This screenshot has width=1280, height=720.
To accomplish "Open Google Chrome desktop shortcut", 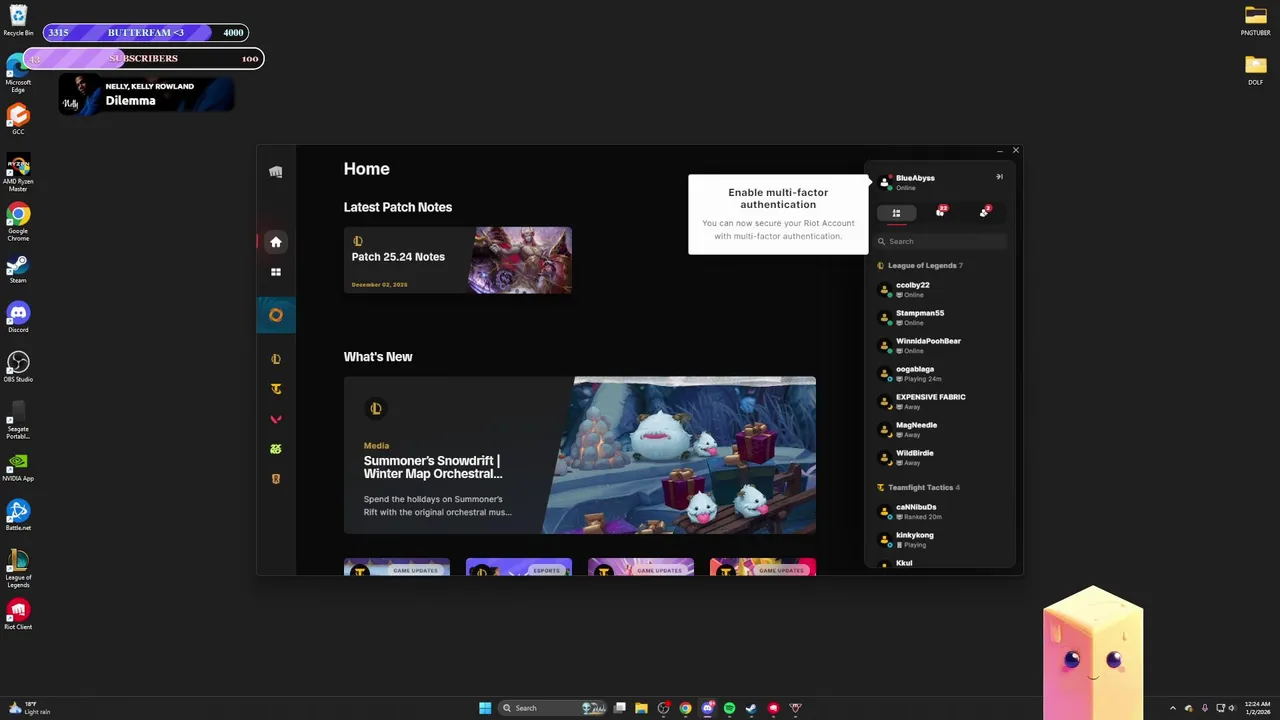I will [x=18, y=222].
